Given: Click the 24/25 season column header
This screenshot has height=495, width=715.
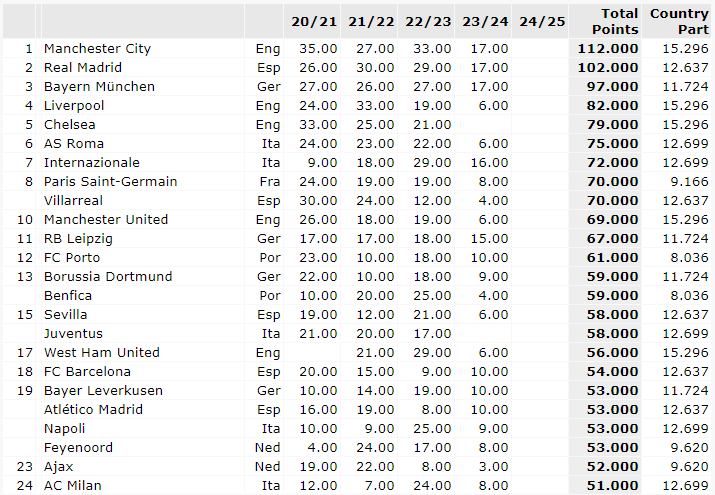Looking at the screenshot, I should (x=542, y=22).
